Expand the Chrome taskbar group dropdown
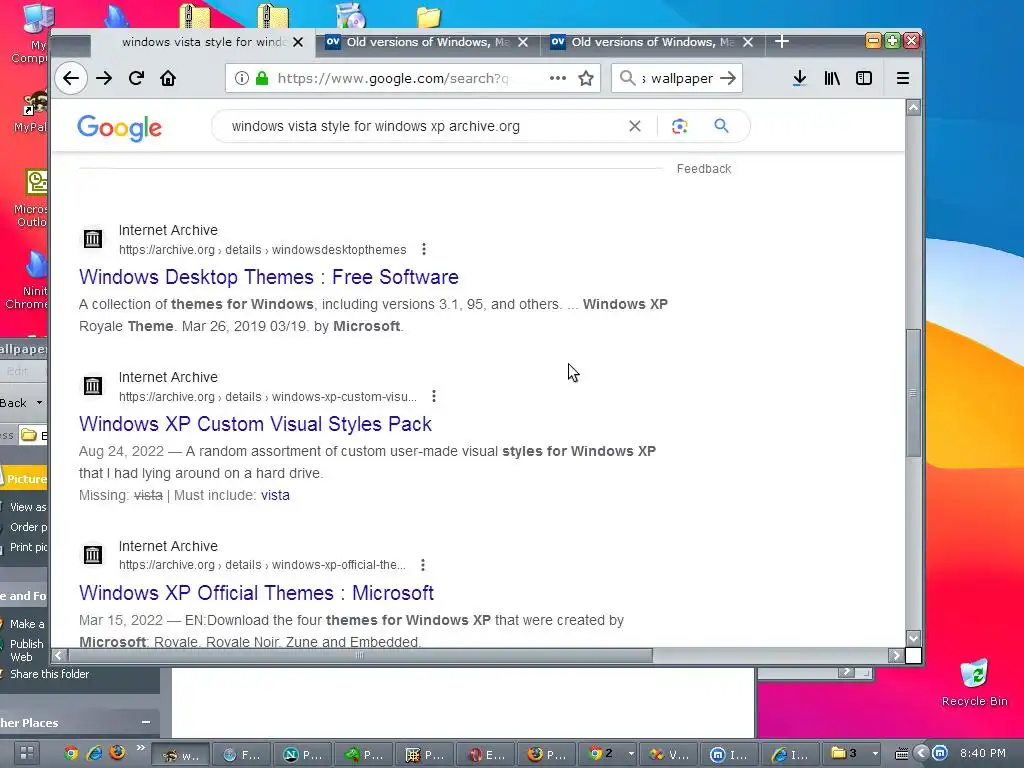The width and height of the screenshot is (1024, 768). [x=631, y=754]
